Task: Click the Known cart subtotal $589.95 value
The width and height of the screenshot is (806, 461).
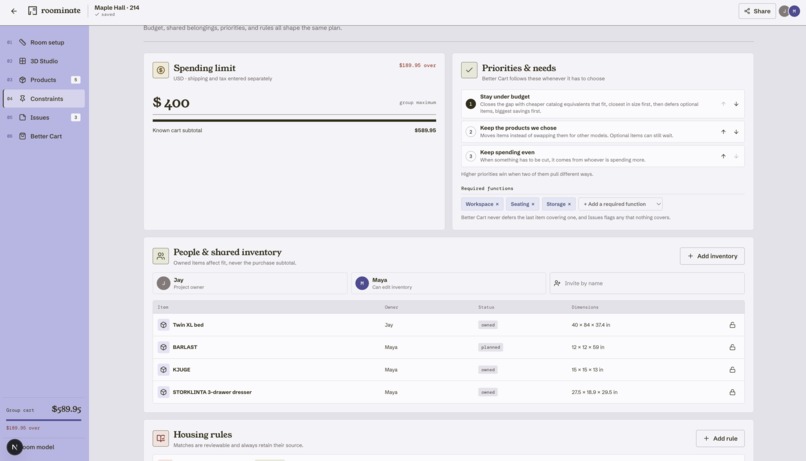Action: (425, 131)
